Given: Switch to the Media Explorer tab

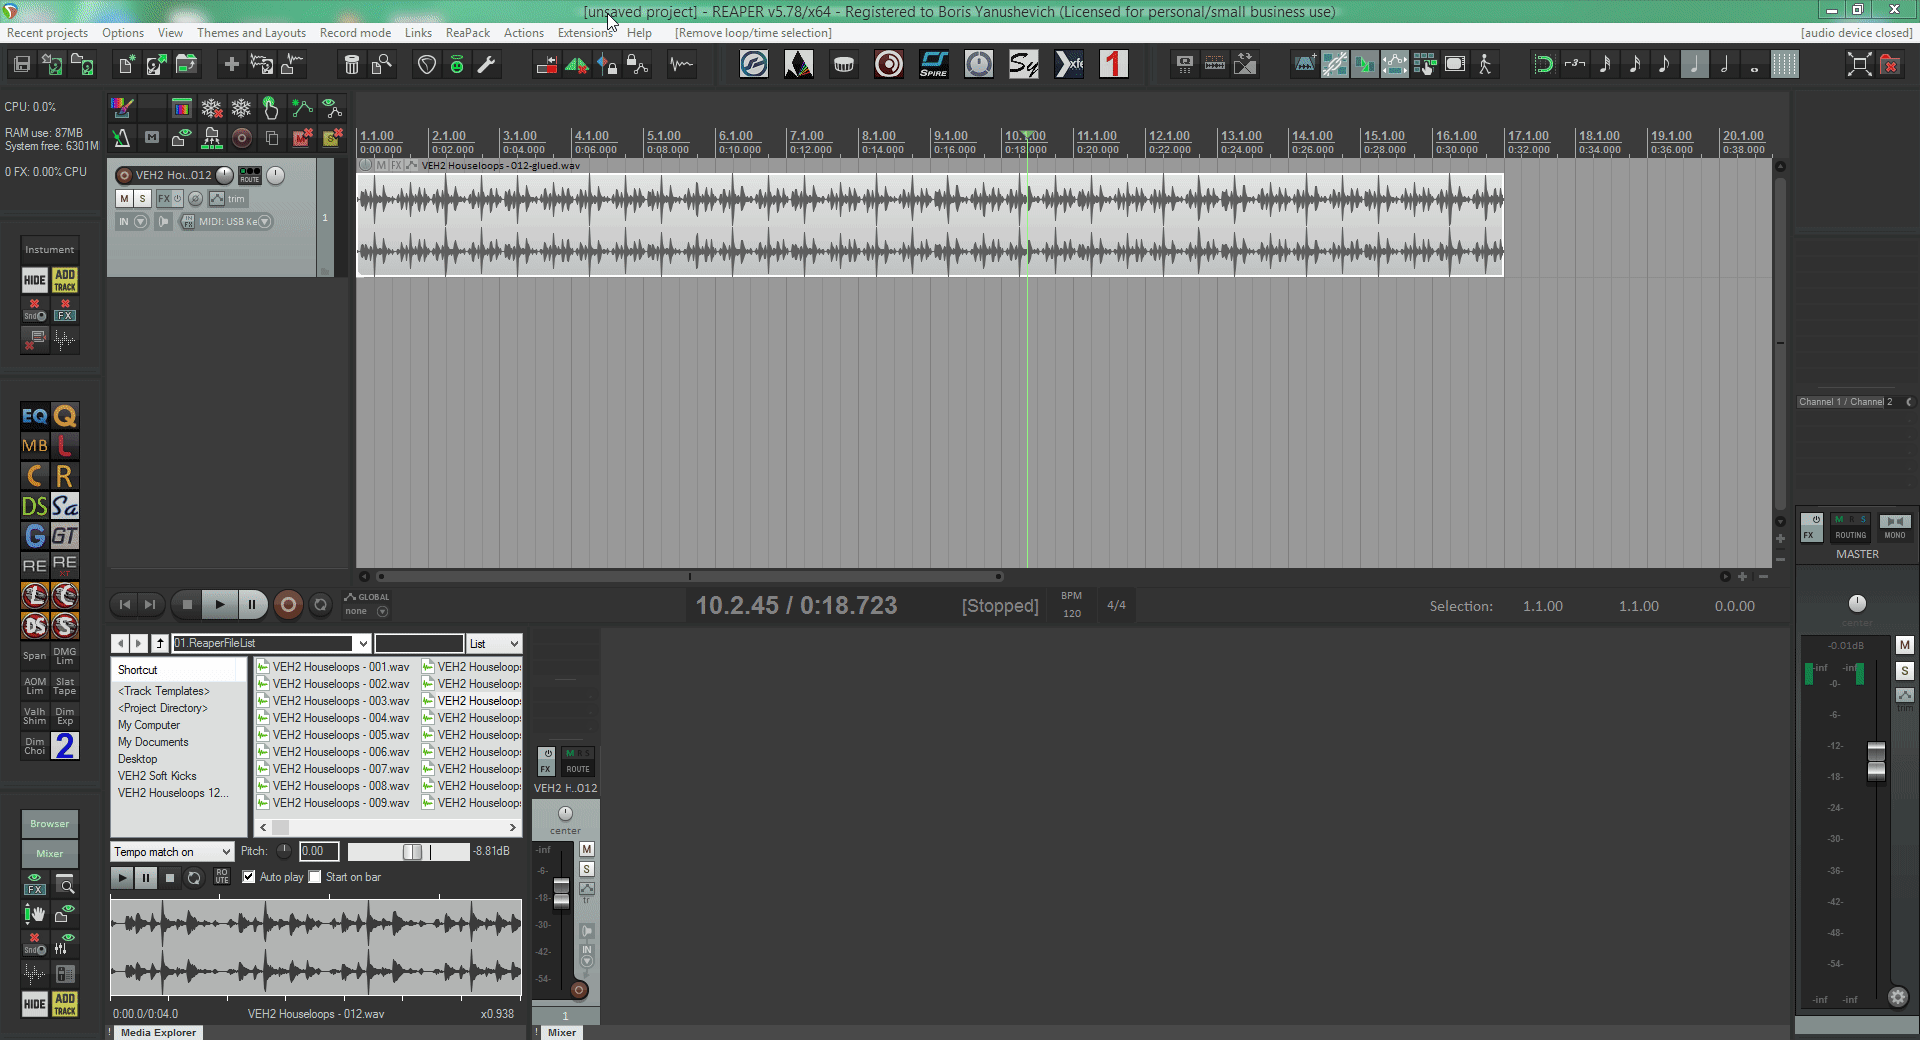Looking at the screenshot, I should [x=158, y=1032].
